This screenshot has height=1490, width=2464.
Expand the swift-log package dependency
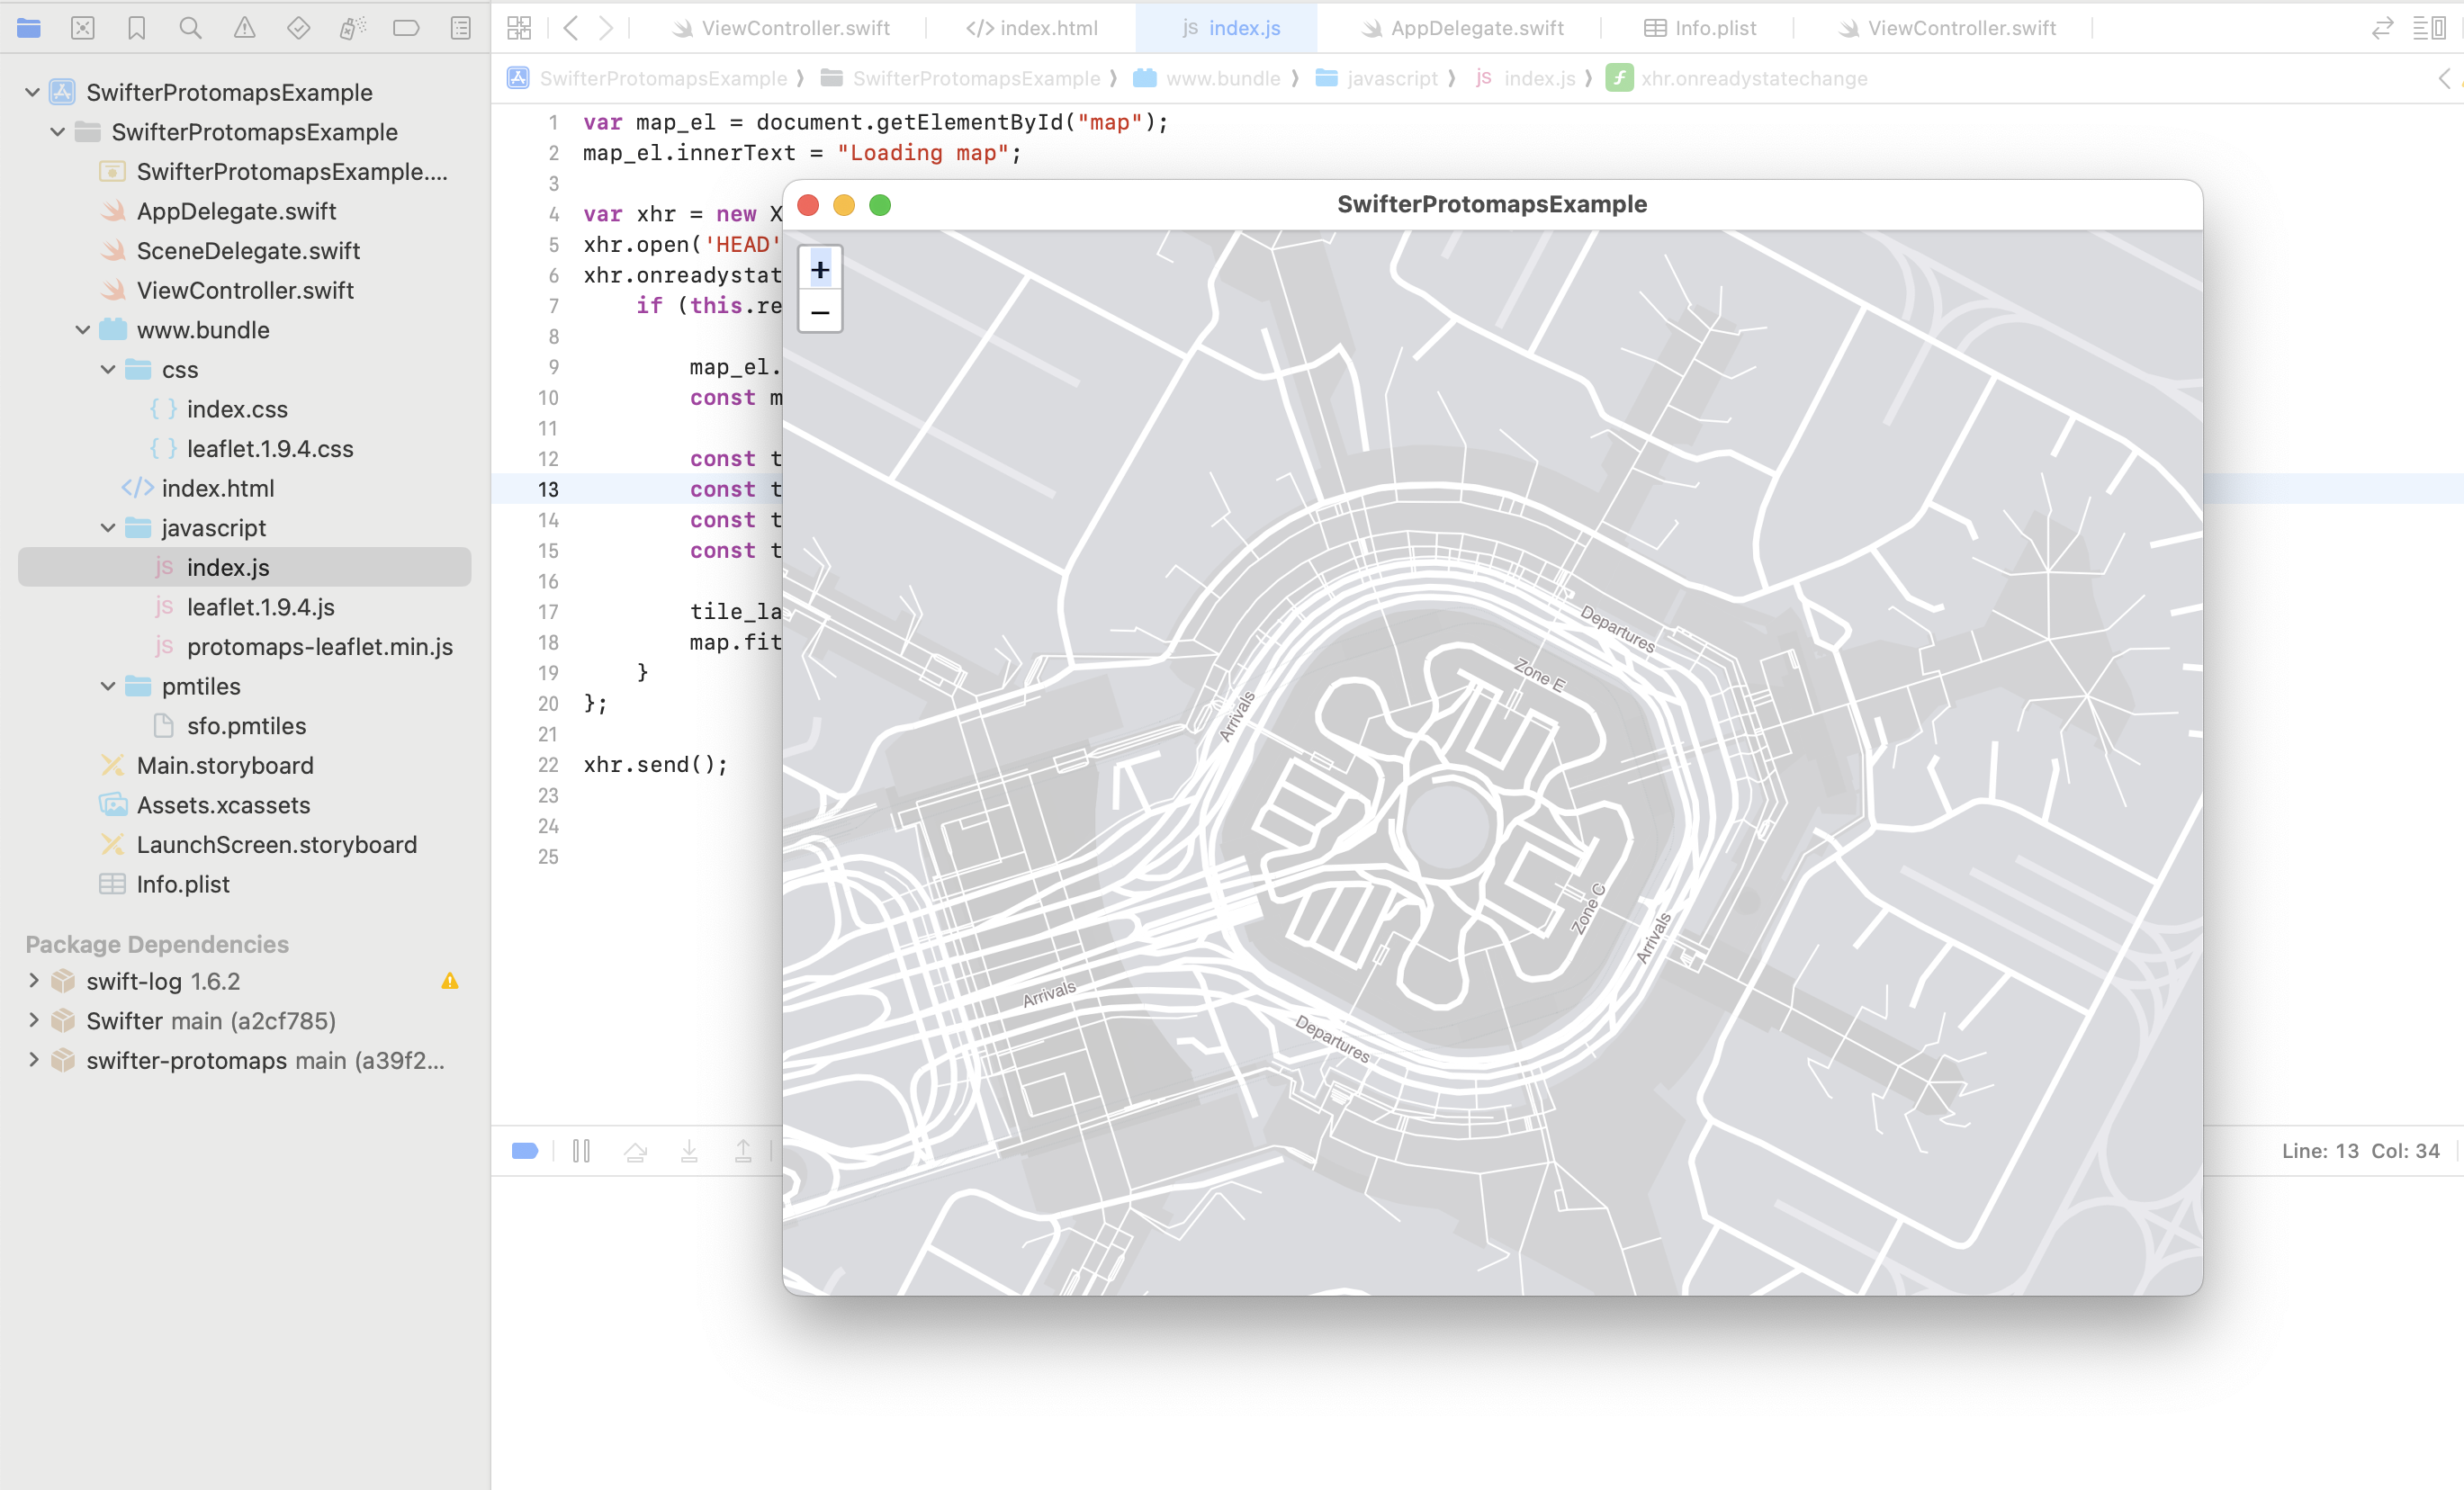[34, 981]
